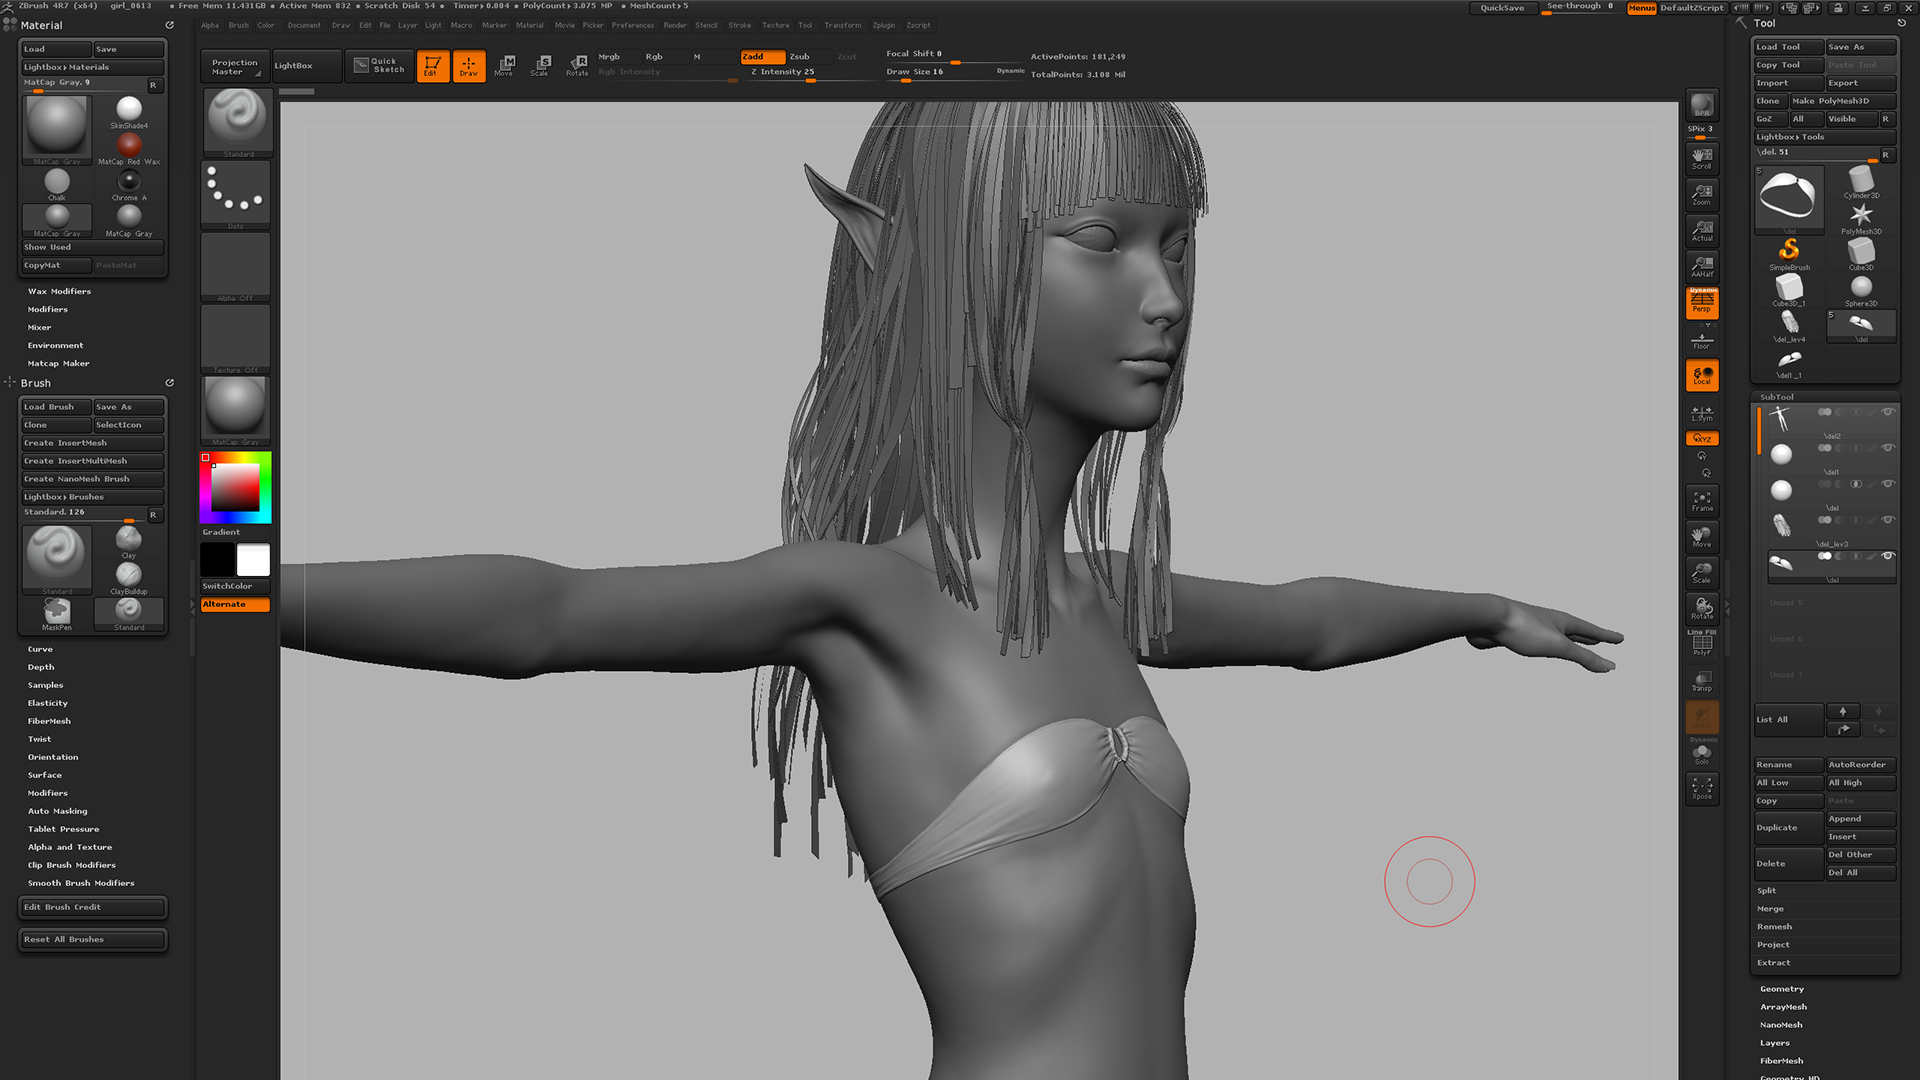
Task: Select the Chrome A material
Action: (x=129, y=183)
